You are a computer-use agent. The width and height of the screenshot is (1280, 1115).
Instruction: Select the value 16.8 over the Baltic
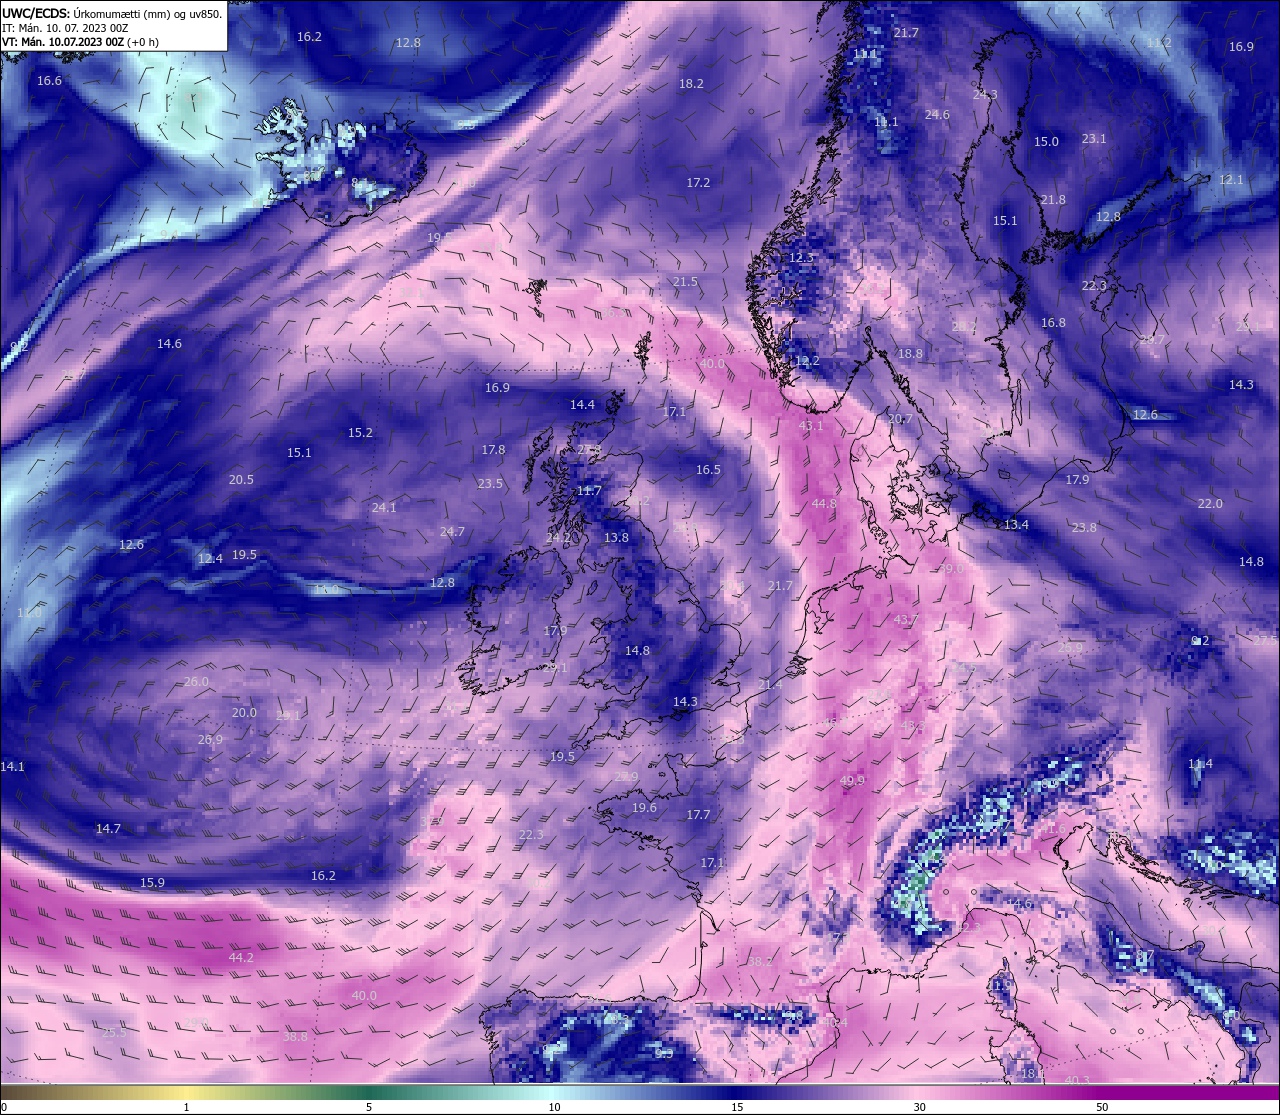point(1053,323)
